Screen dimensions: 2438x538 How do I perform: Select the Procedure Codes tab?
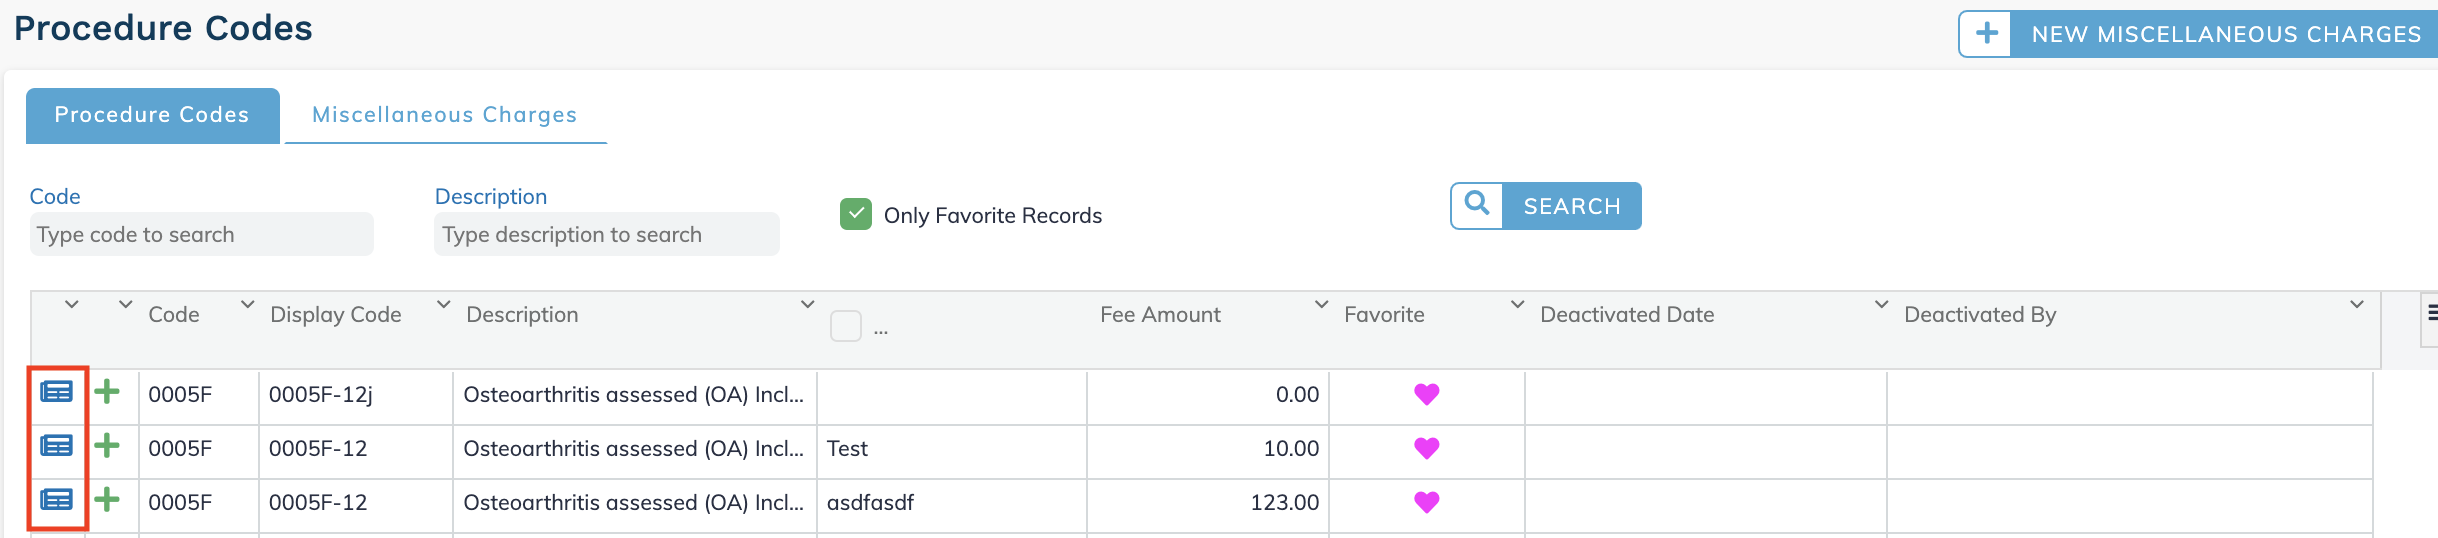pos(152,115)
